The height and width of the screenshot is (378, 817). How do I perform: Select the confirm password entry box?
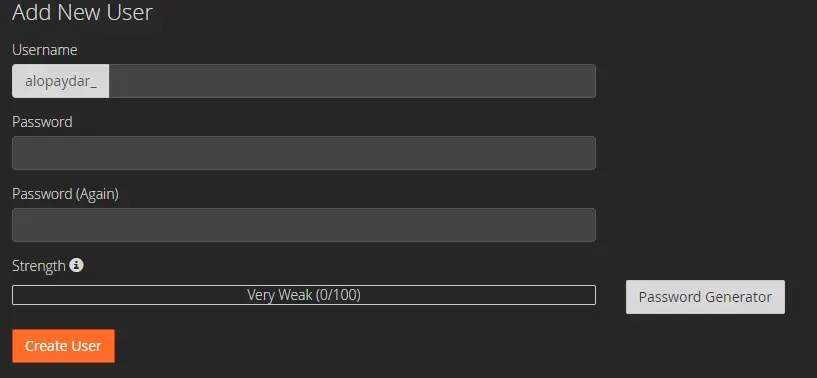304,225
